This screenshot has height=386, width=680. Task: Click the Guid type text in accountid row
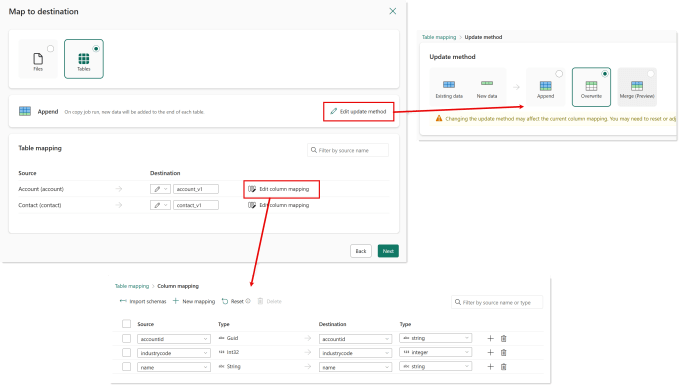pos(232,338)
